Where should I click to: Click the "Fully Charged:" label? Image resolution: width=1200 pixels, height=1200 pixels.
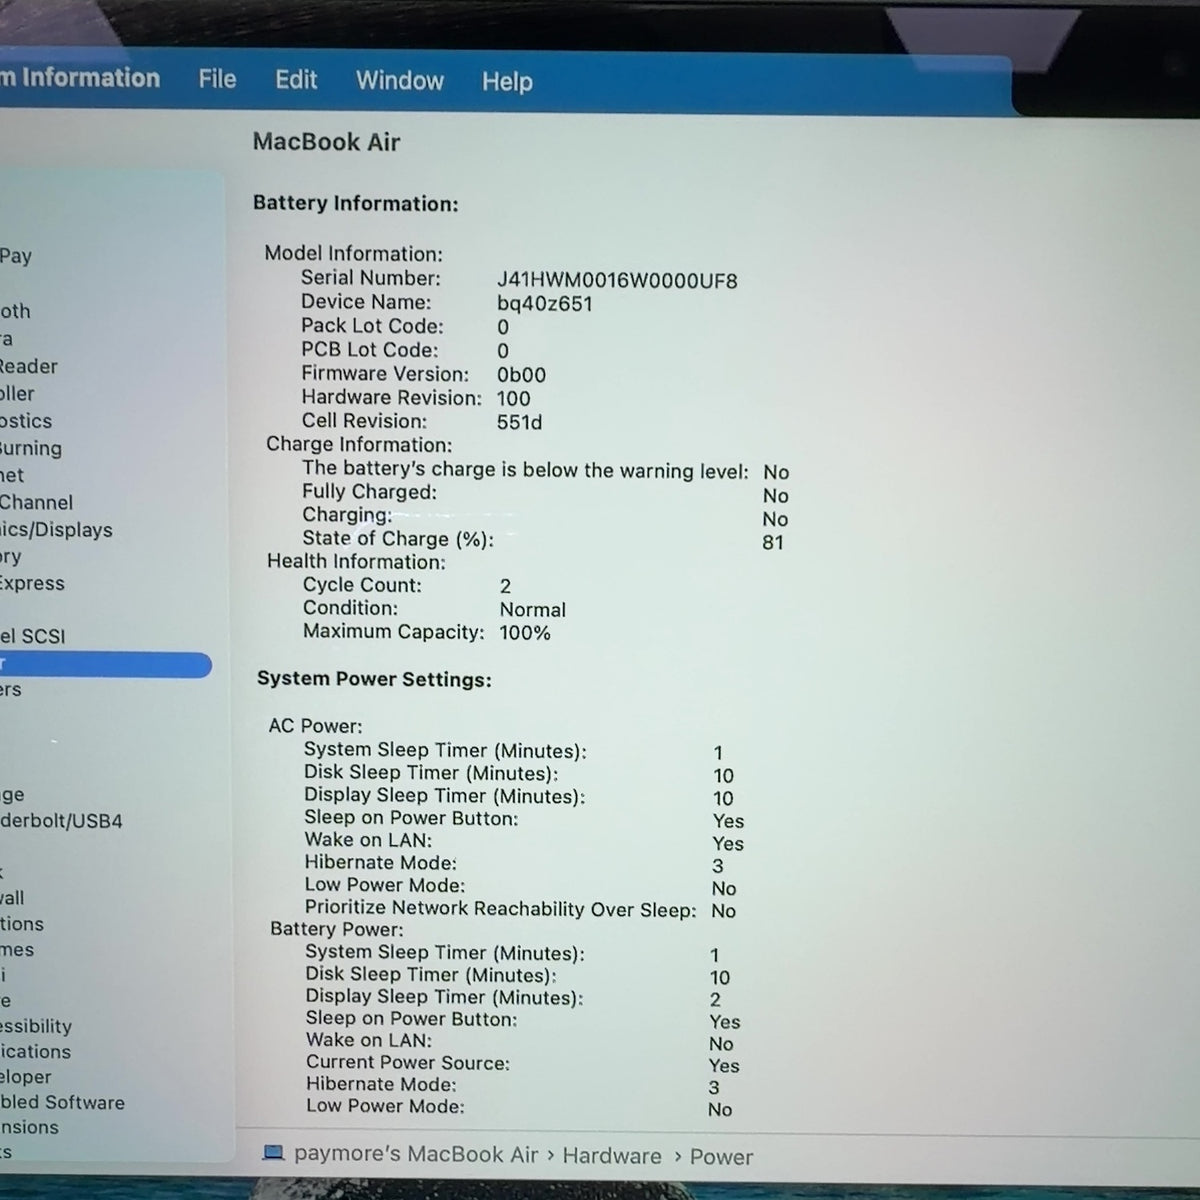(369, 492)
